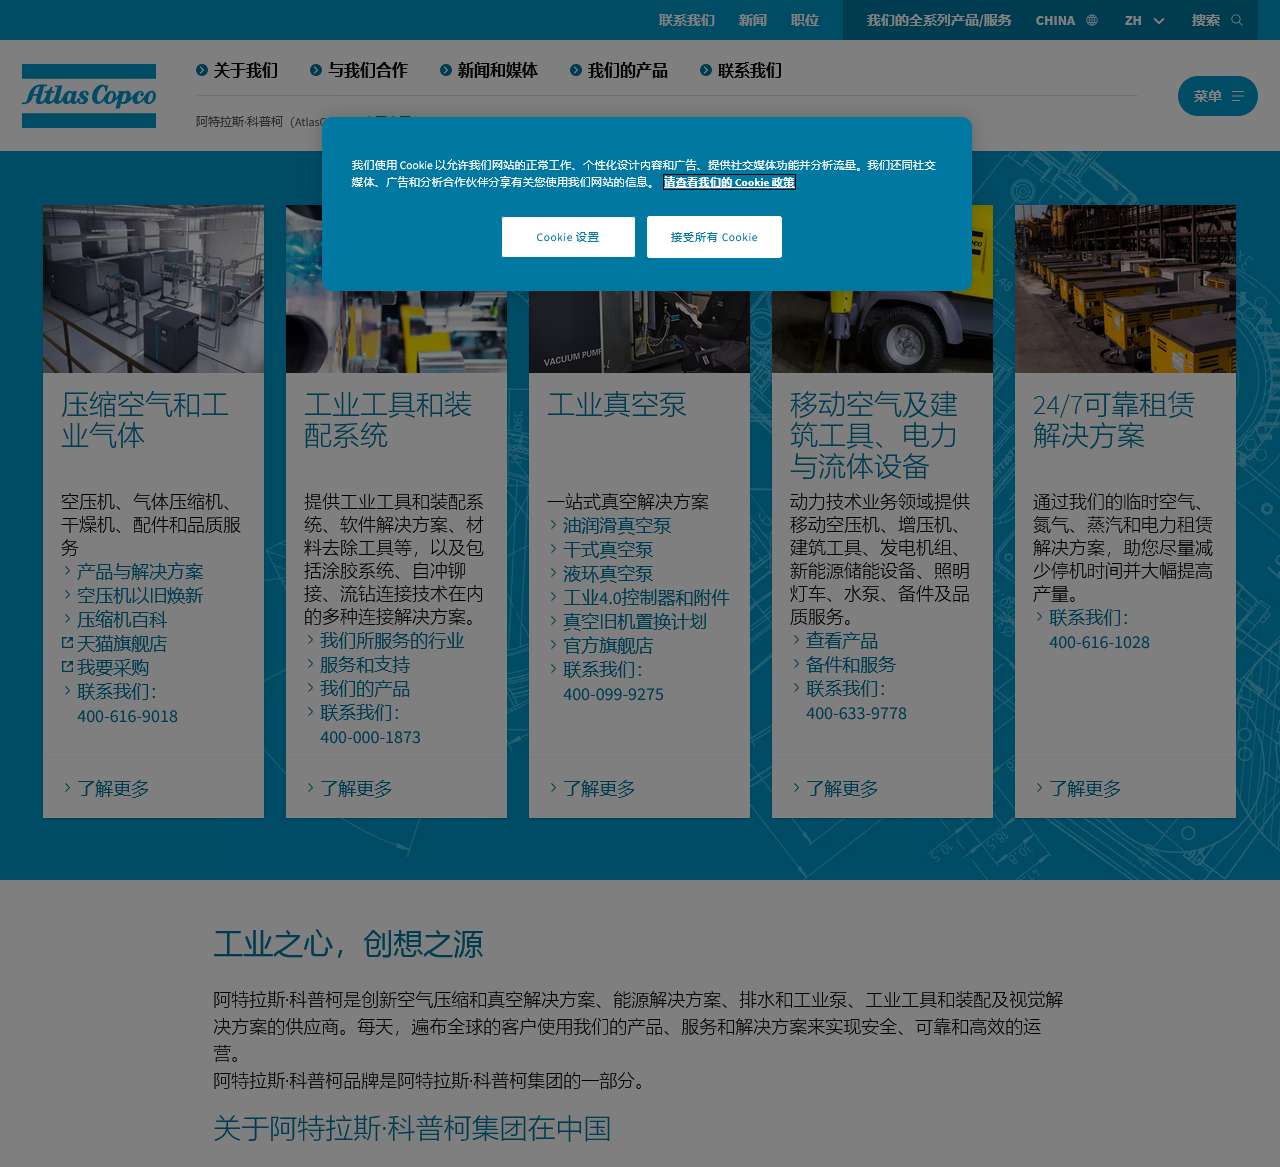The width and height of the screenshot is (1280, 1167).
Task: Open the 菜单 hamburger menu button
Action: (x=1217, y=96)
